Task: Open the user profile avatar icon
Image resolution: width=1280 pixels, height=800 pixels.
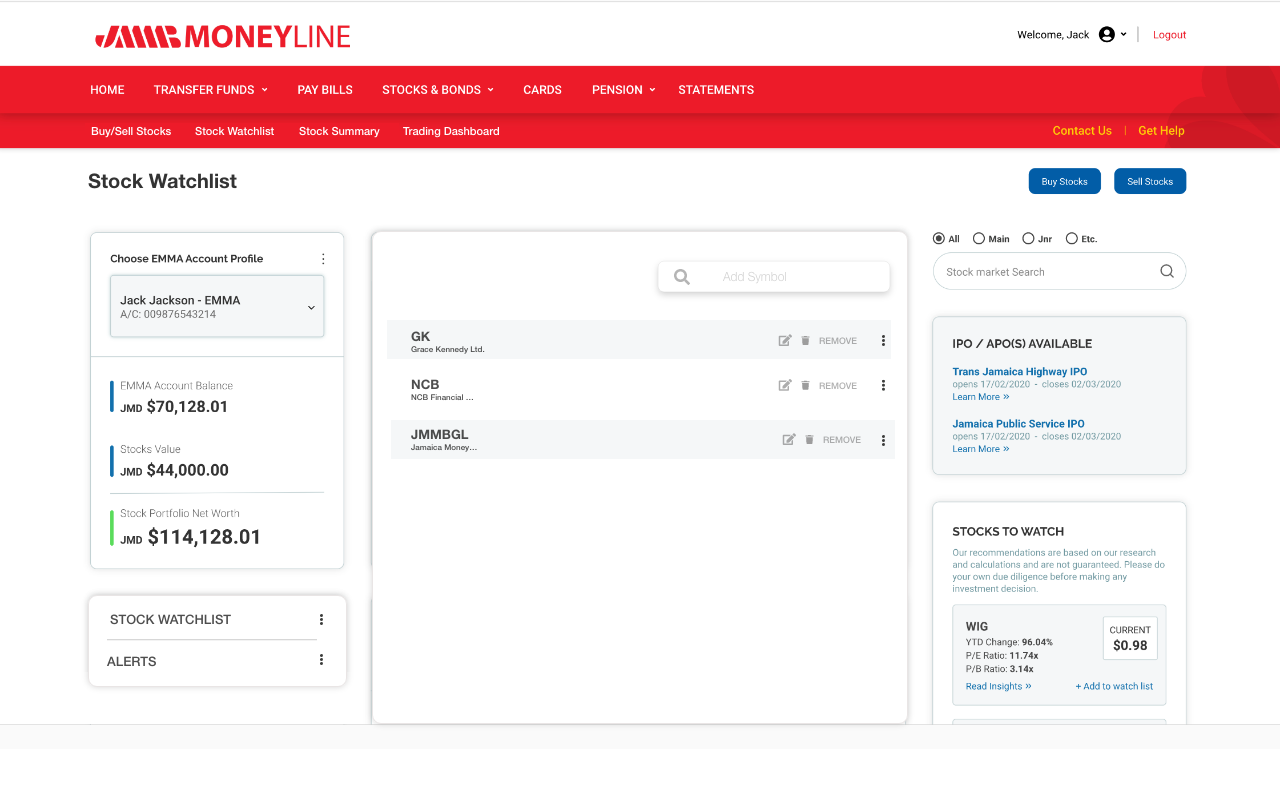Action: click(x=1106, y=34)
